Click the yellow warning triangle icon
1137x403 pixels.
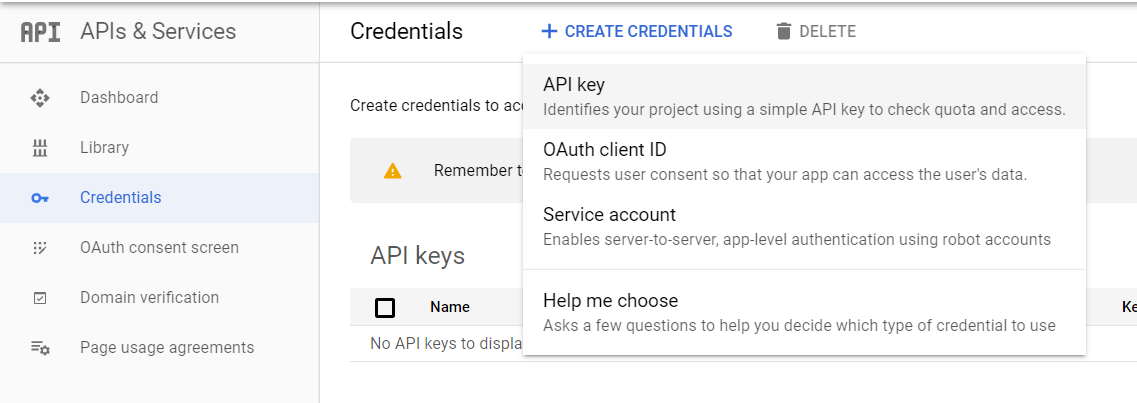[392, 171]
